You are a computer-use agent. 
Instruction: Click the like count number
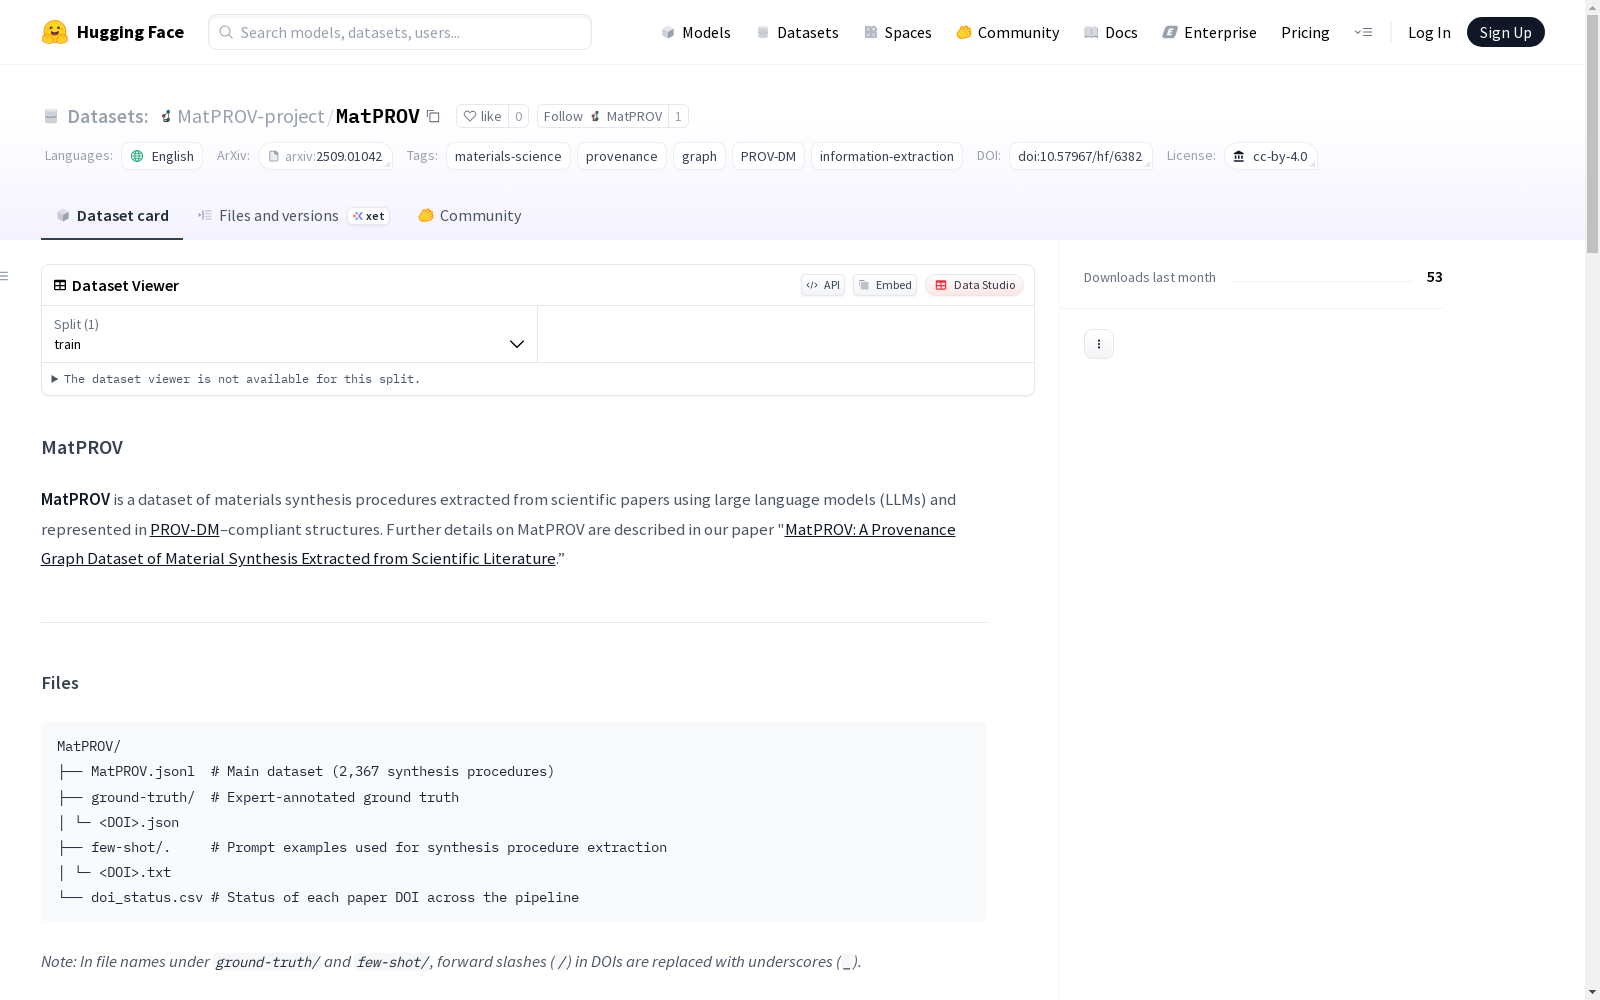(518, 116)
